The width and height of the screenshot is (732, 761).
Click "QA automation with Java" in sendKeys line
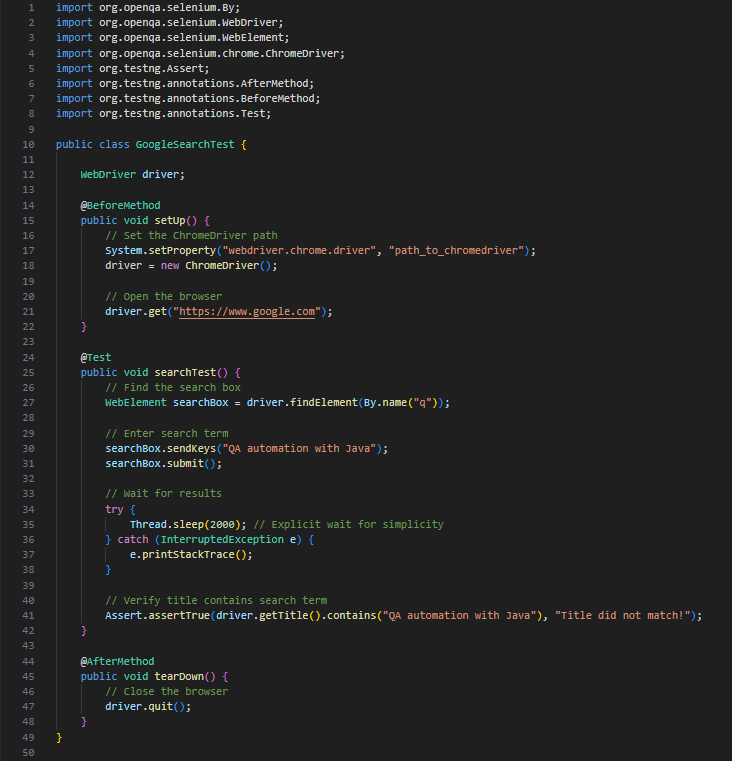pos(299,448)
